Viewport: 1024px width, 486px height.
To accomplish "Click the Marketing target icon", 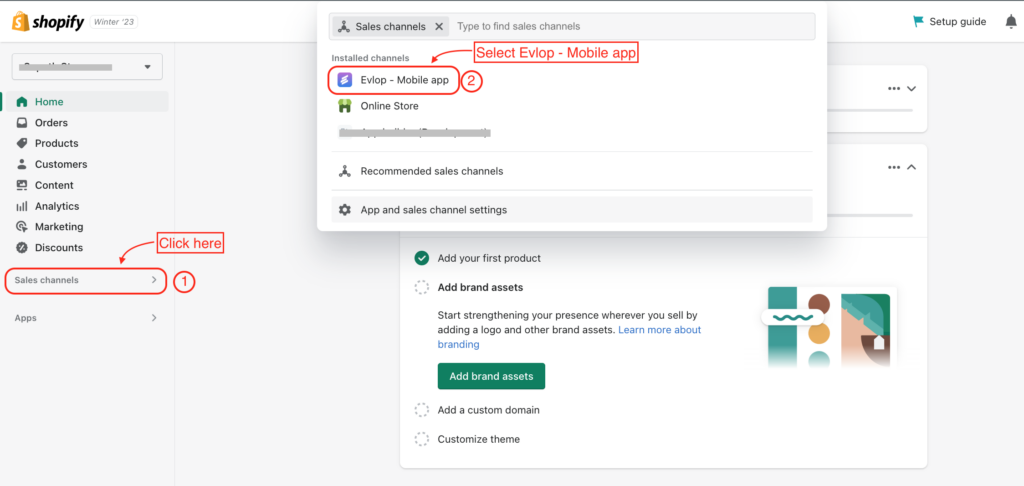I will click(x=22, y=227).
